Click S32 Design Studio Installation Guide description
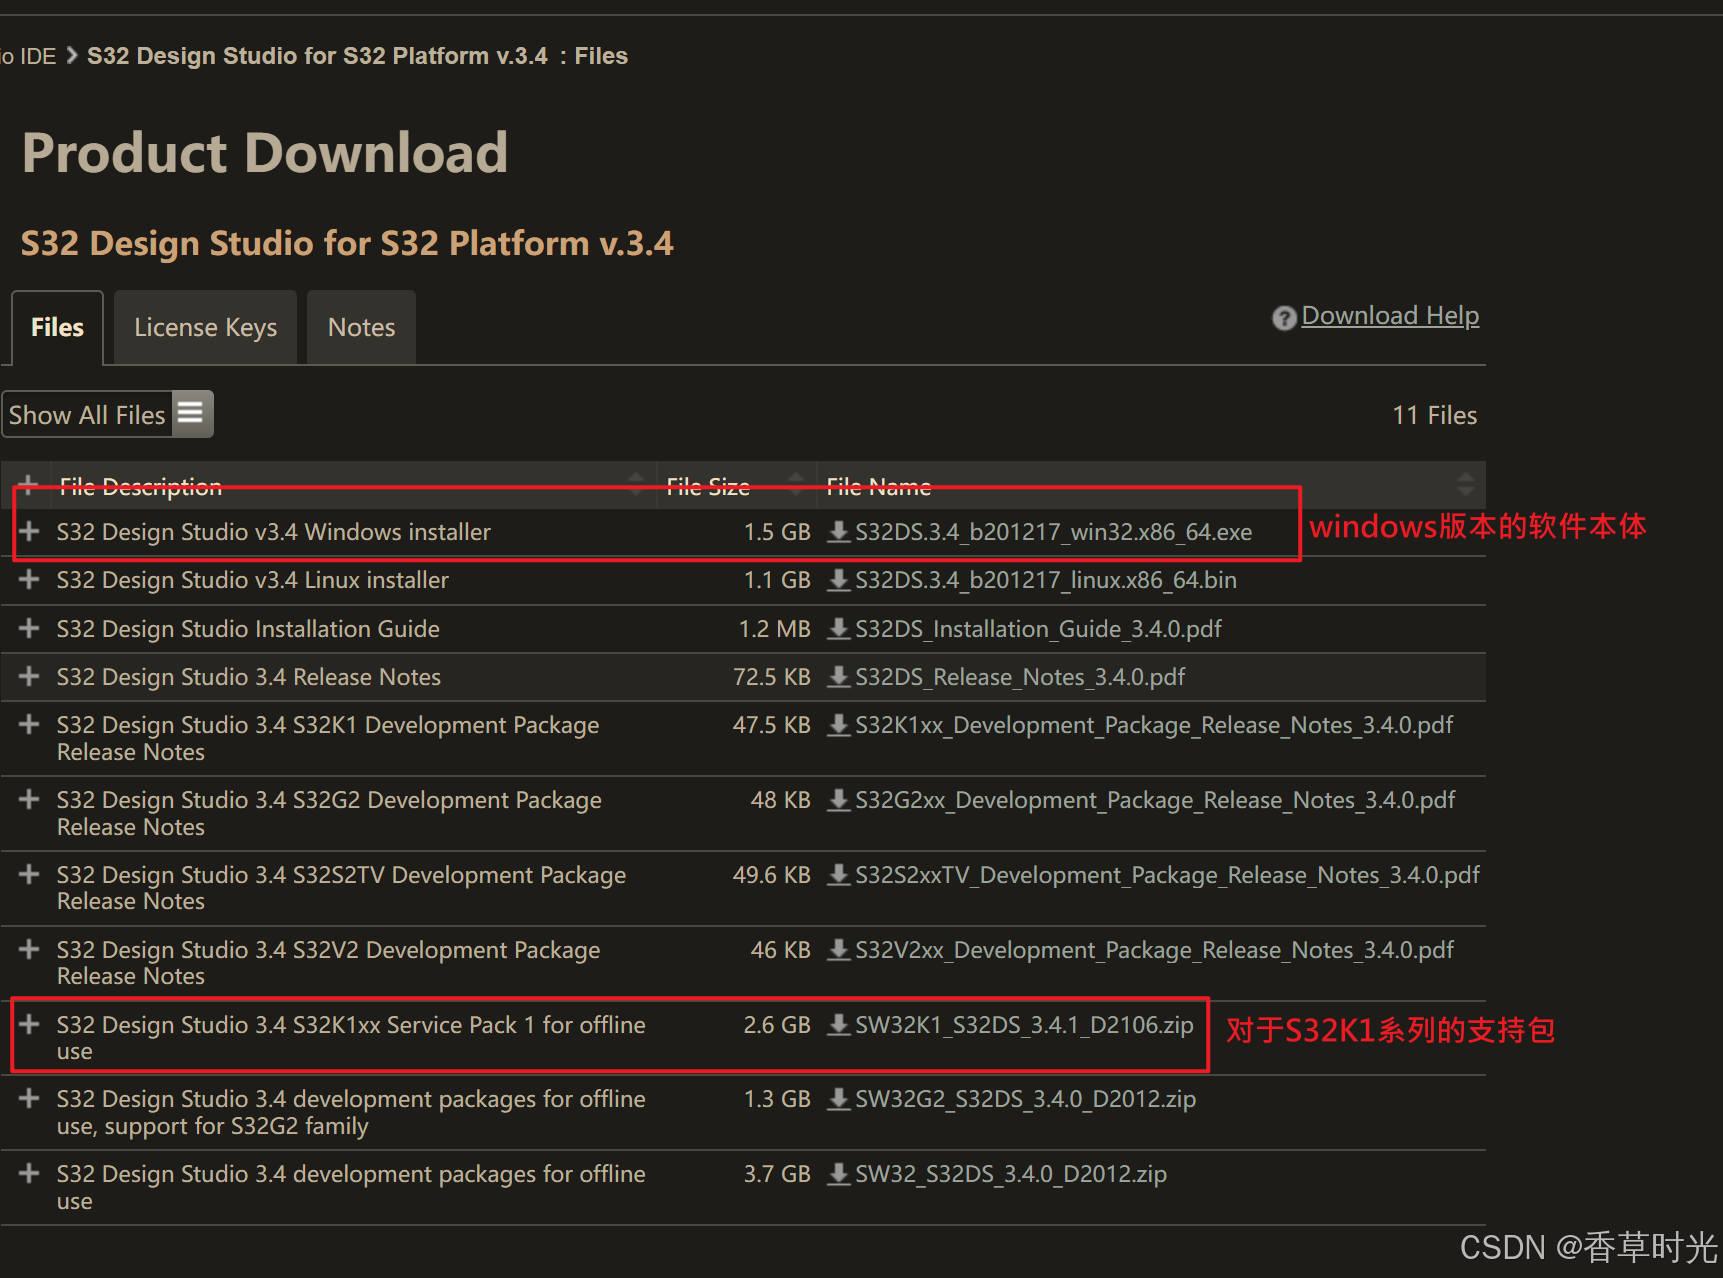This screenshot has width=1723, height=1278. click(x=248, y=629)
